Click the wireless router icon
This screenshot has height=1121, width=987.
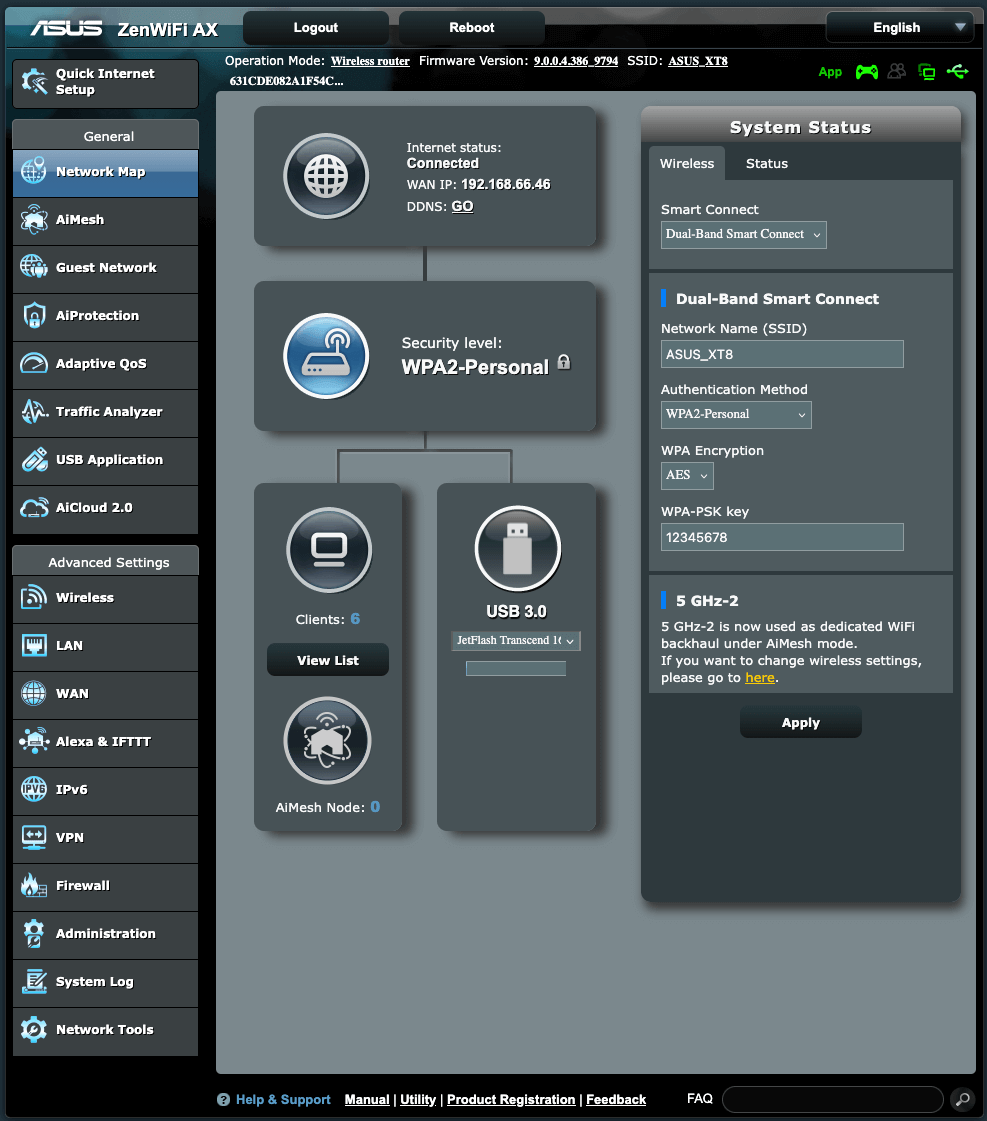[326, 356]
